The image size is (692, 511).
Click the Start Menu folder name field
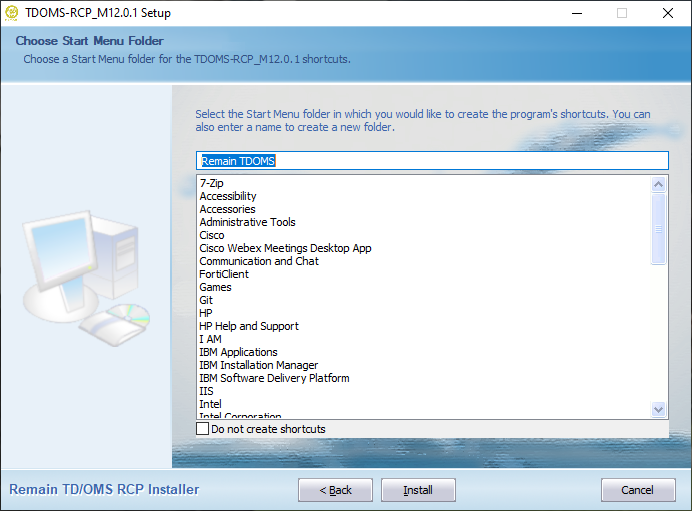click(431, 161)
